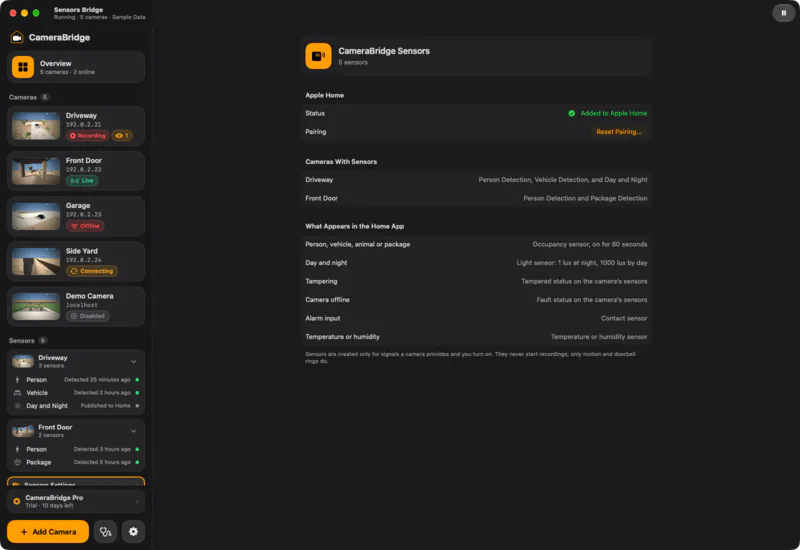Click the Driveway Person sensor icon

17,380
